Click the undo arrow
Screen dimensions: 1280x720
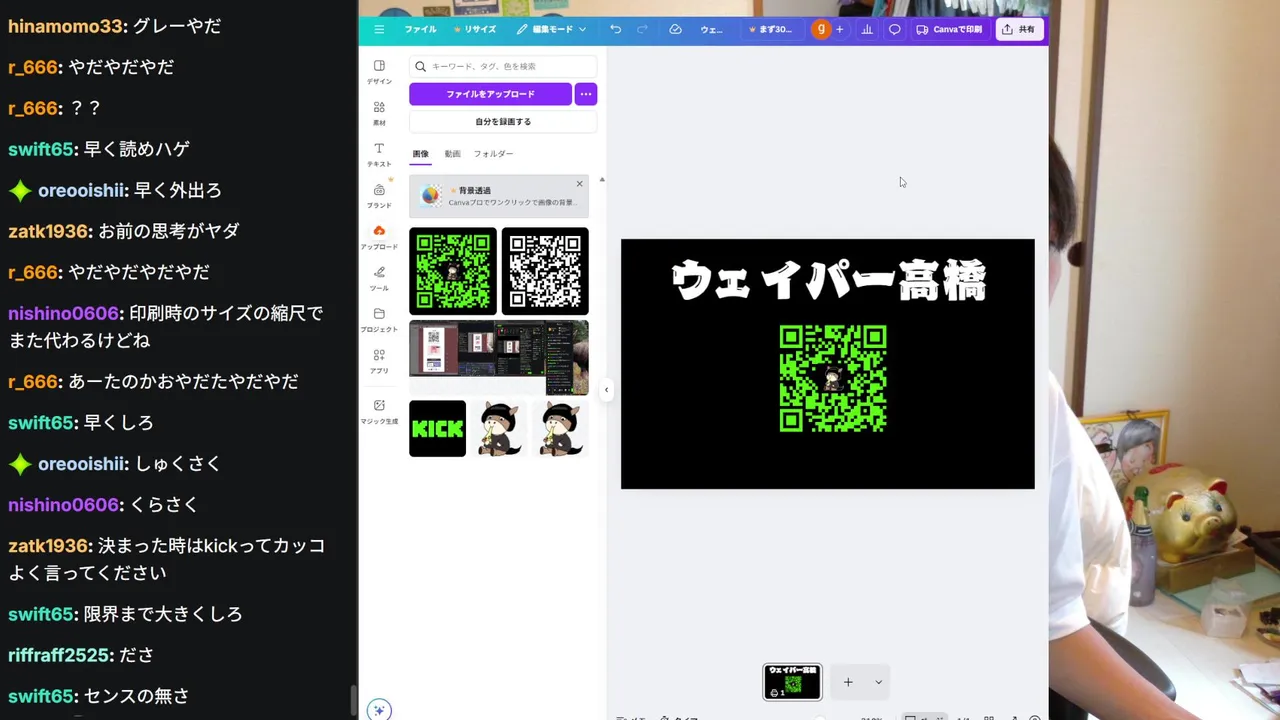[x=615, y=29]
